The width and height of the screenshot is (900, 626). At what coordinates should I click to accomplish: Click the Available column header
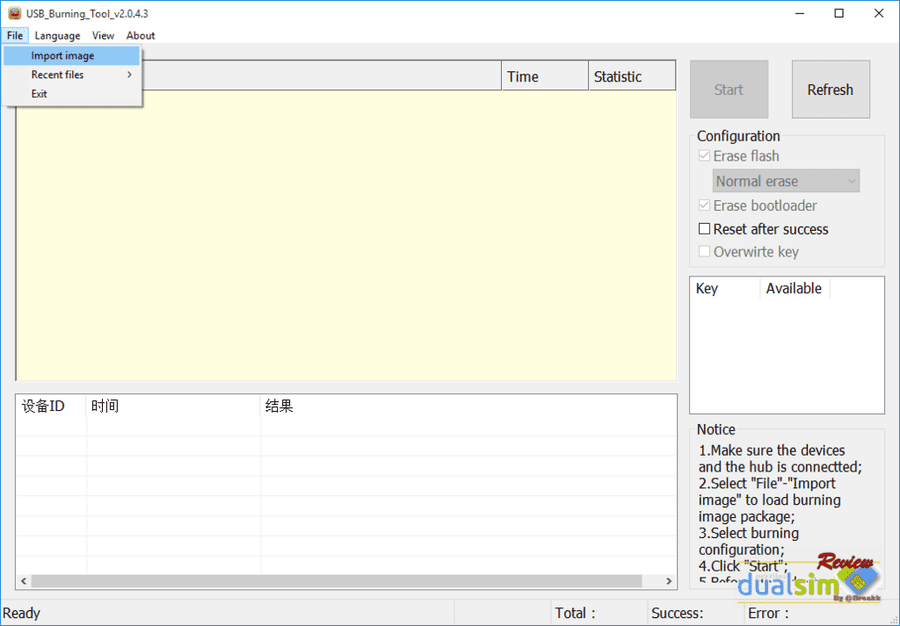pyautogui.click(x=794, y=289)
